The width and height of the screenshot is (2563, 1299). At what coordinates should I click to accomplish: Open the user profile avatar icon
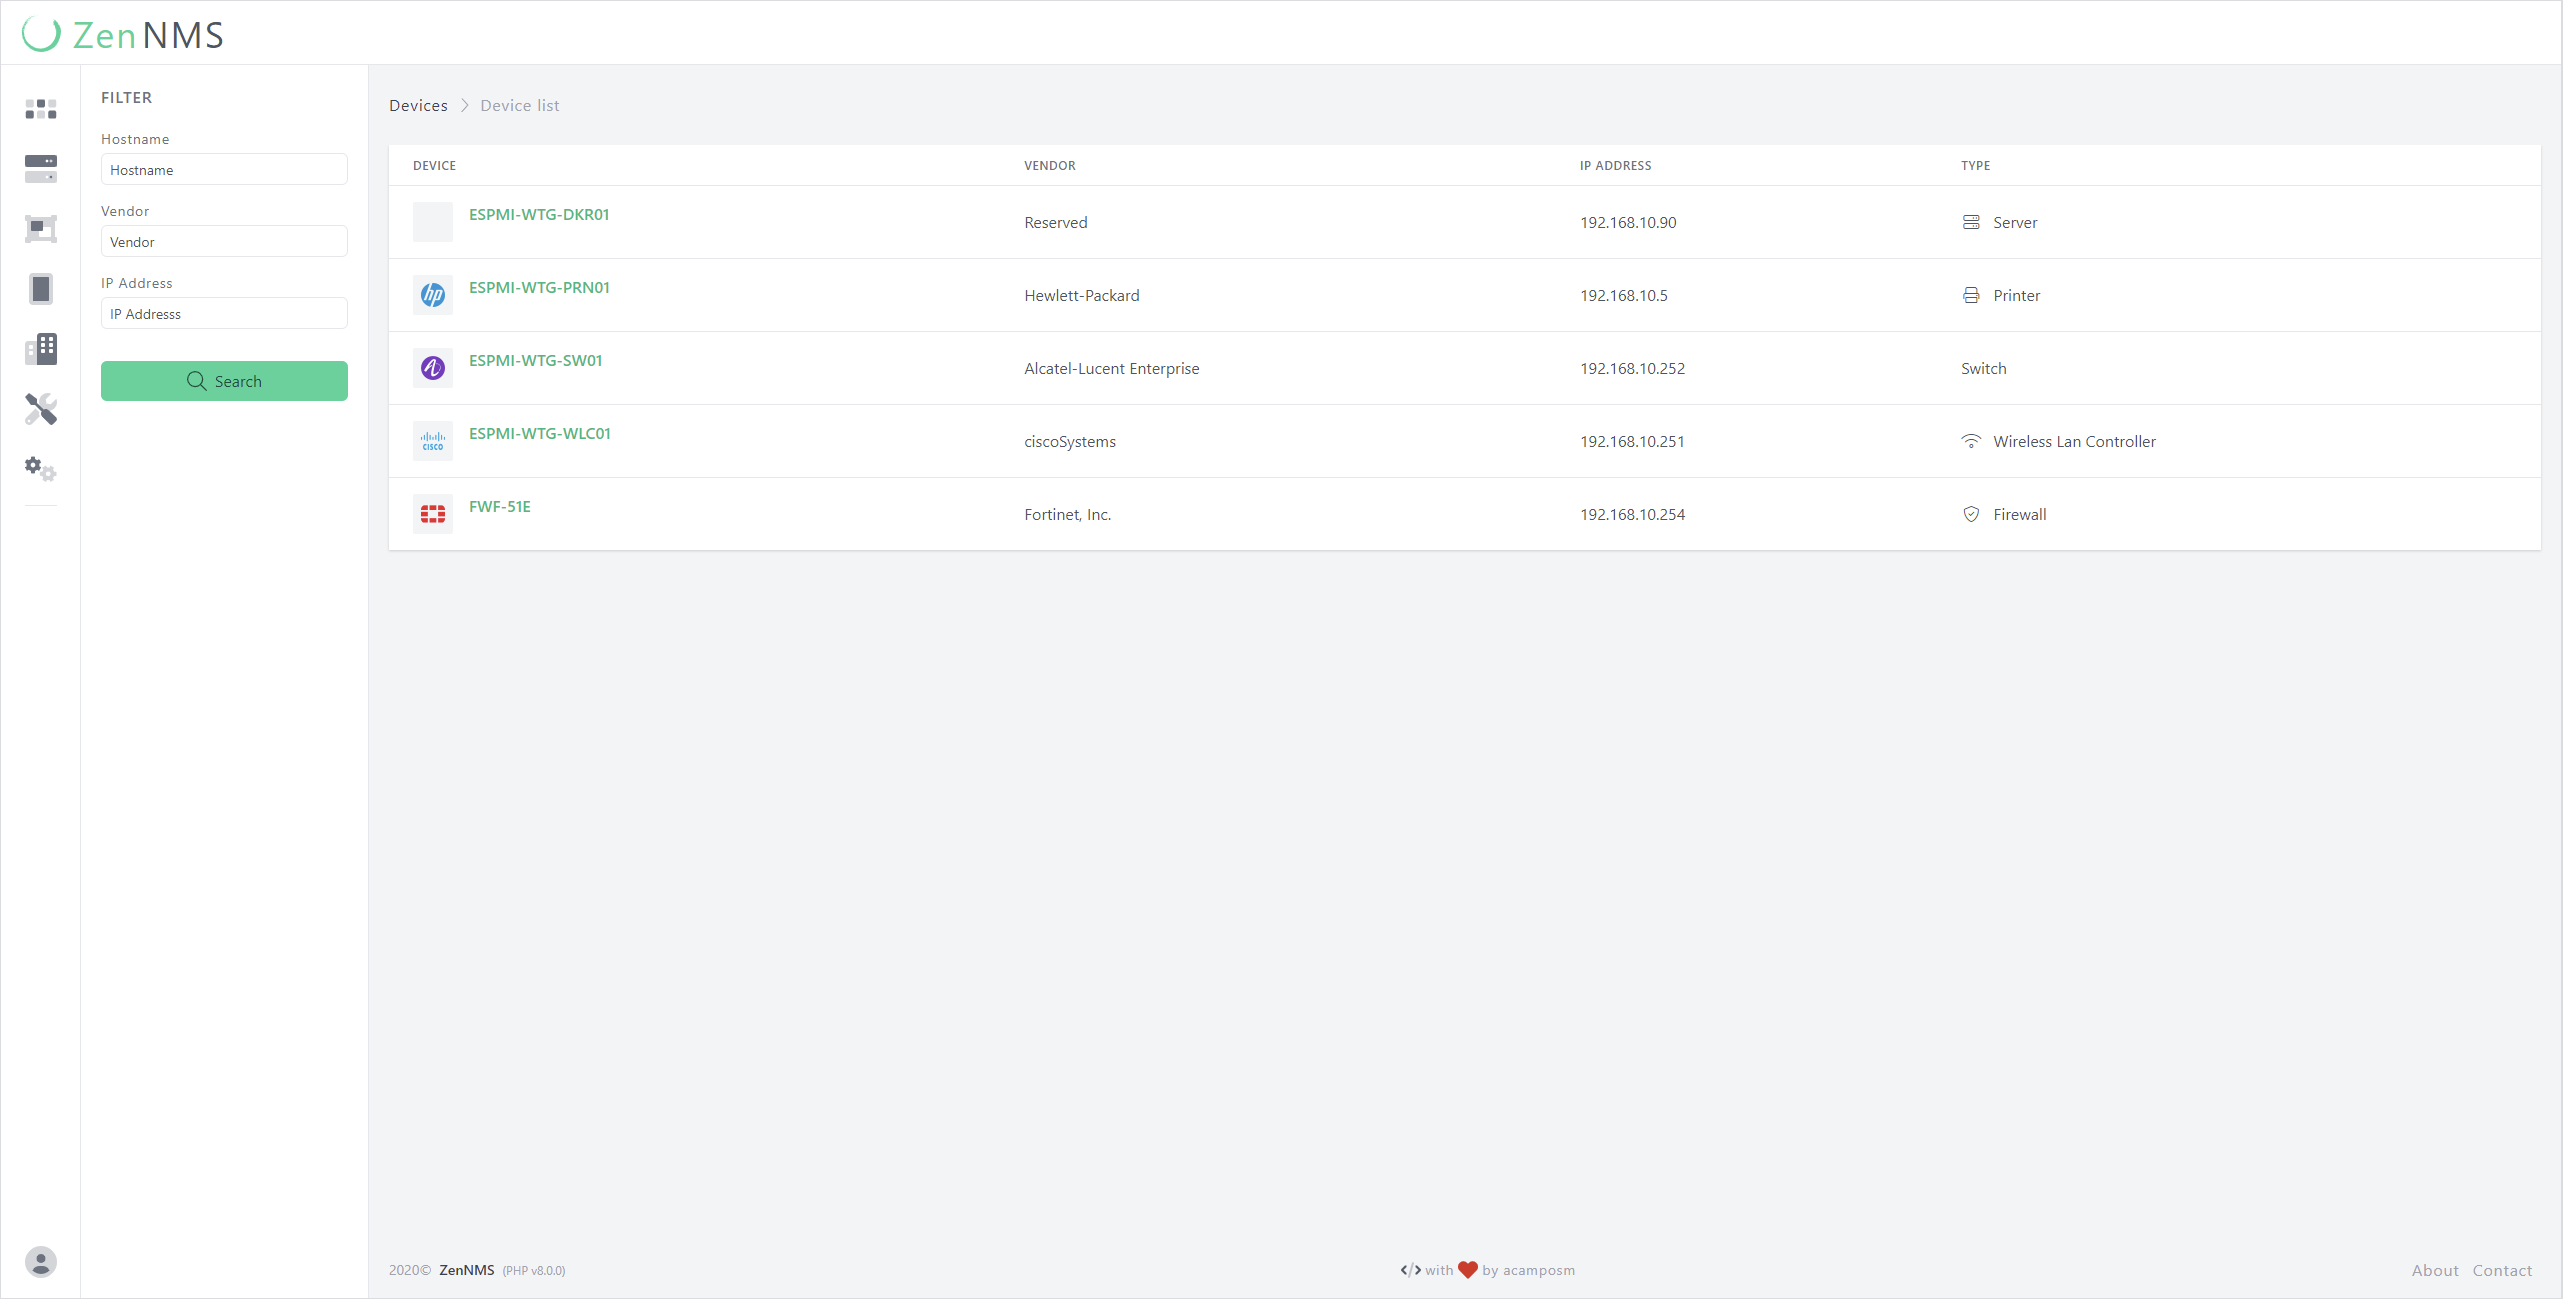click(x=41, y=1262)
